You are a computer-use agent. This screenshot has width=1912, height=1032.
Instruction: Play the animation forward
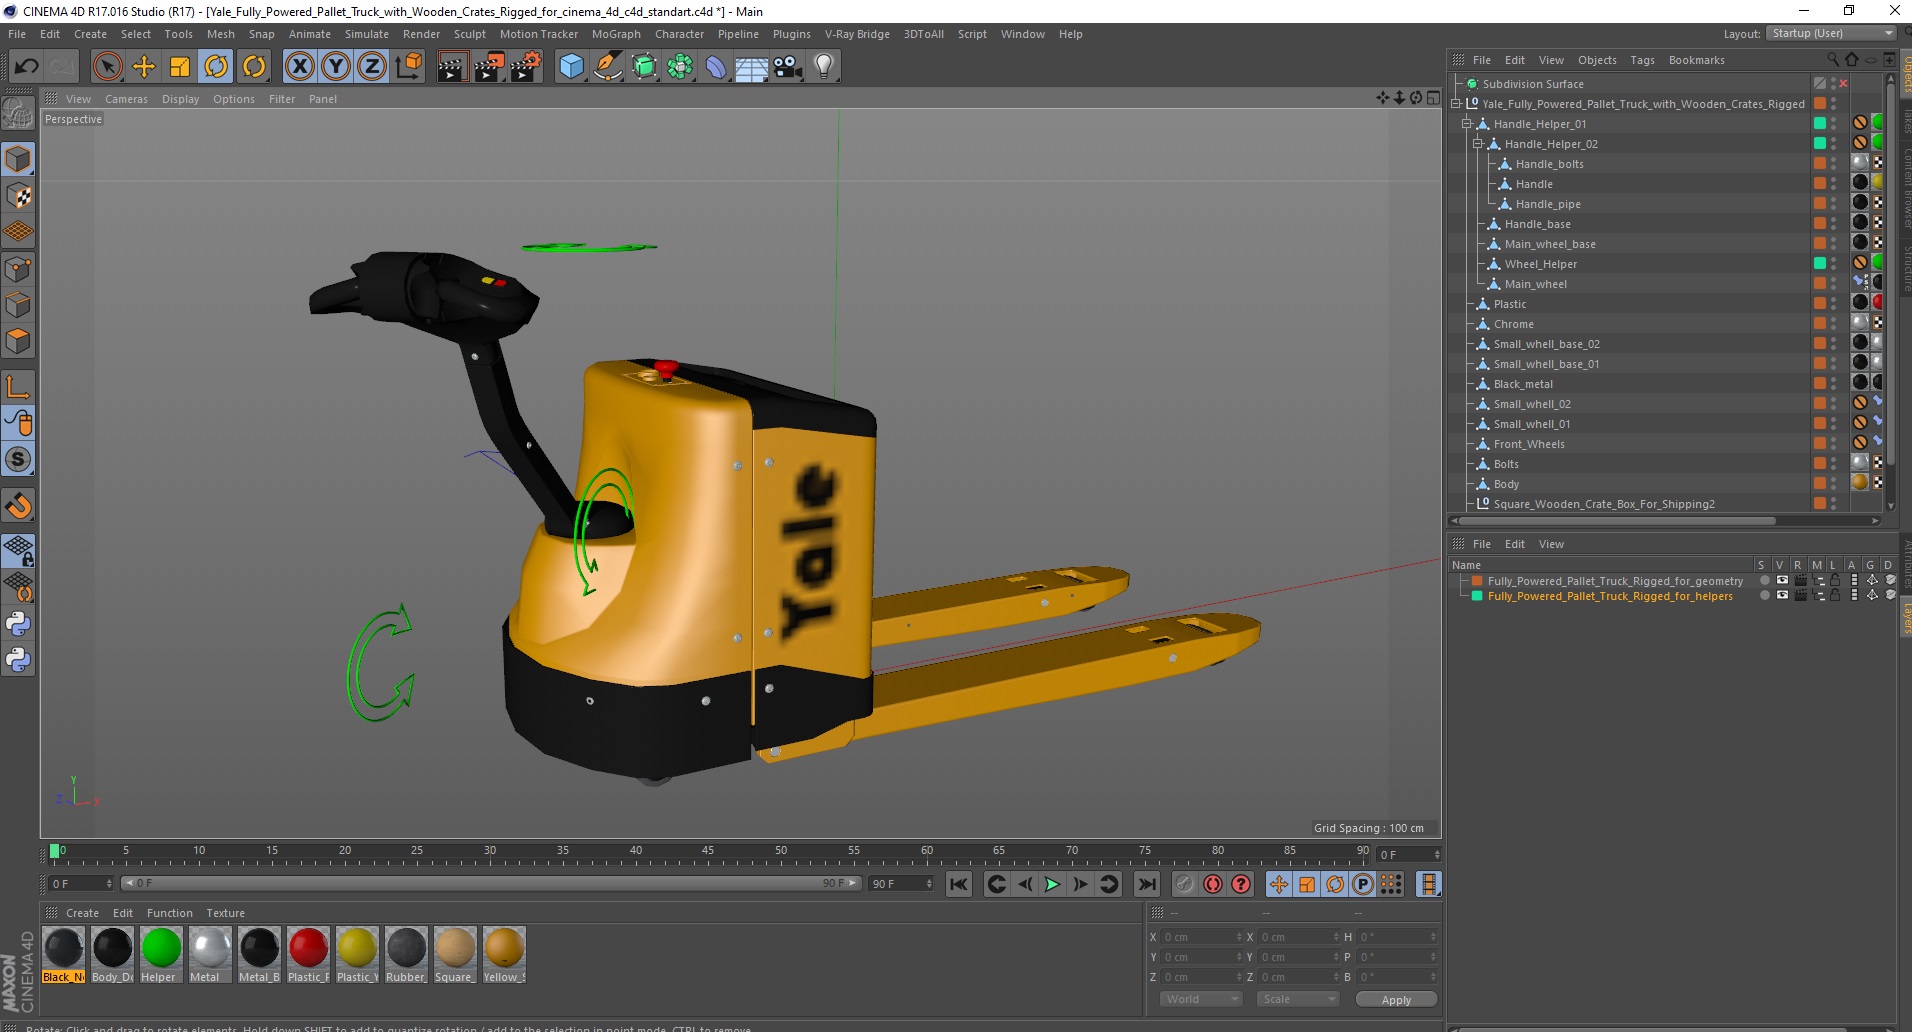coord(1052,884)
